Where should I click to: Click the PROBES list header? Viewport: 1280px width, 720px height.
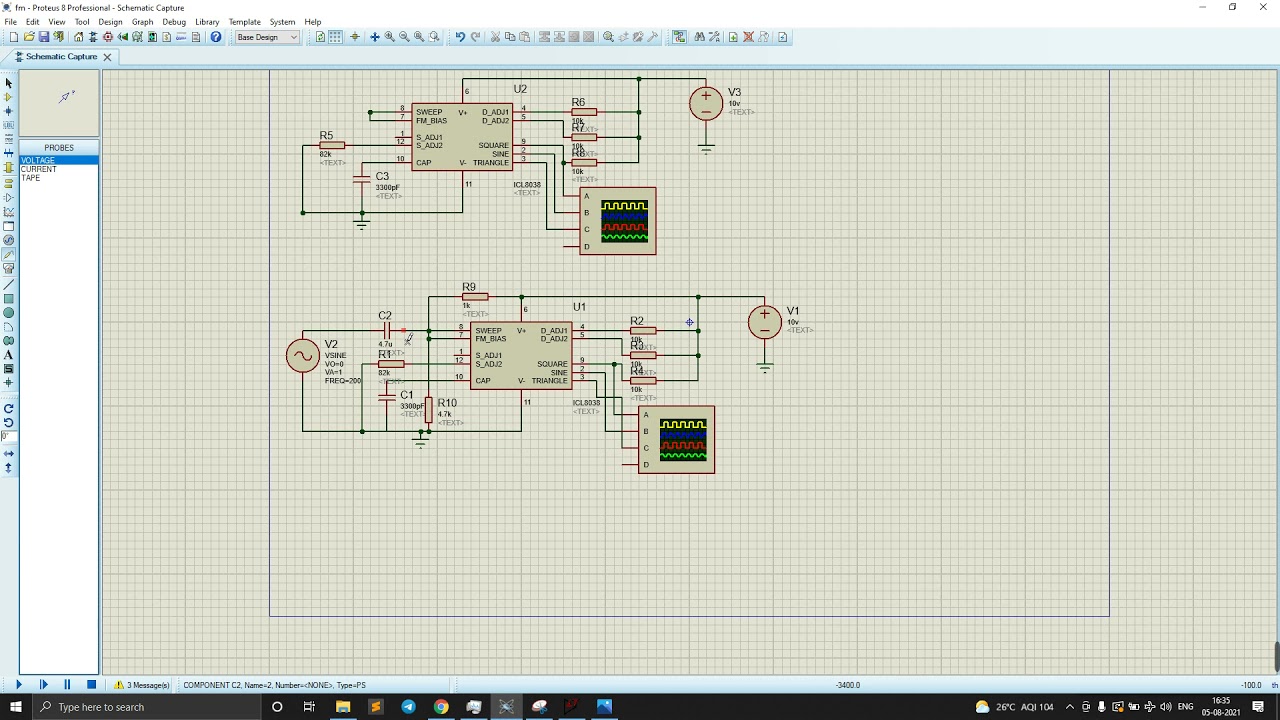(59, 148)
